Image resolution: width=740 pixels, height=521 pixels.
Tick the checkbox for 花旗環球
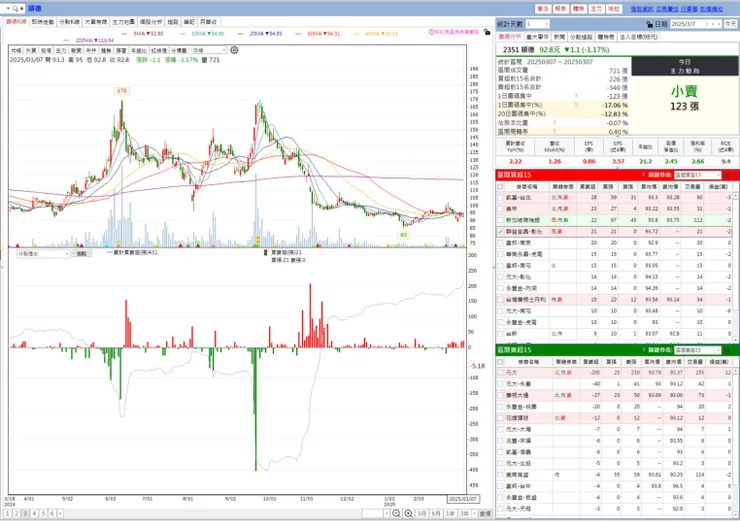[x=500, y=418]
